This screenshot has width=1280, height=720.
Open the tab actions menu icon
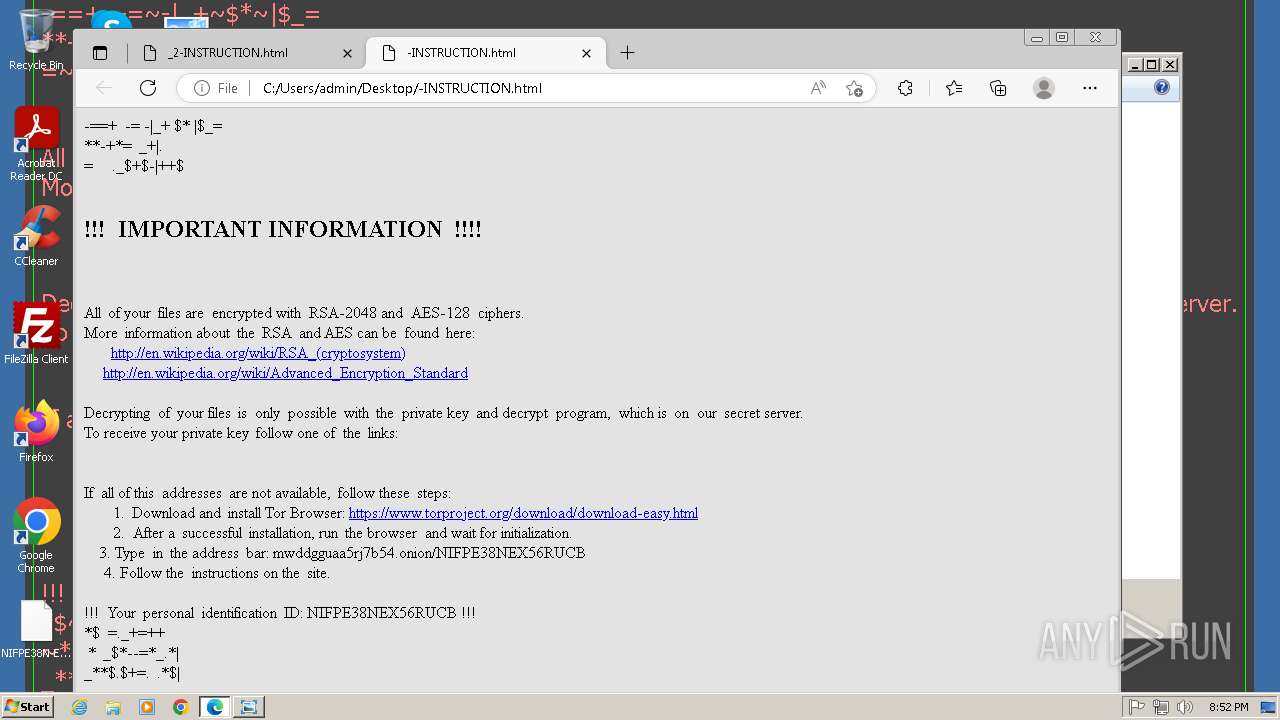pyautogui.click(x=100, y=53)
